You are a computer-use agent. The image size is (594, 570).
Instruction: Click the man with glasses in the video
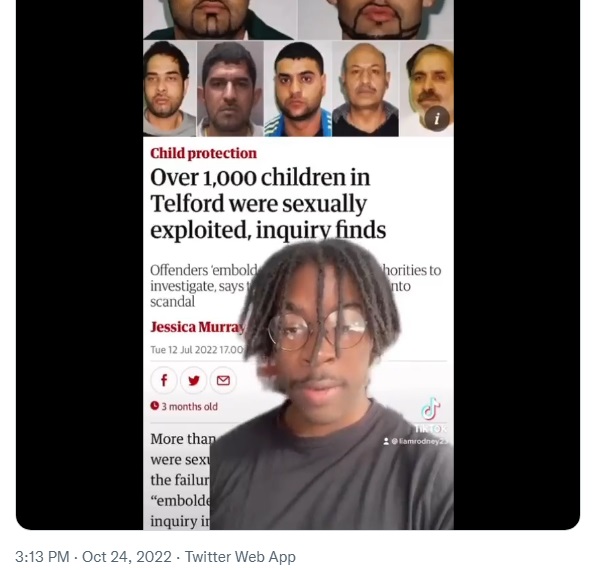[322, 379]
